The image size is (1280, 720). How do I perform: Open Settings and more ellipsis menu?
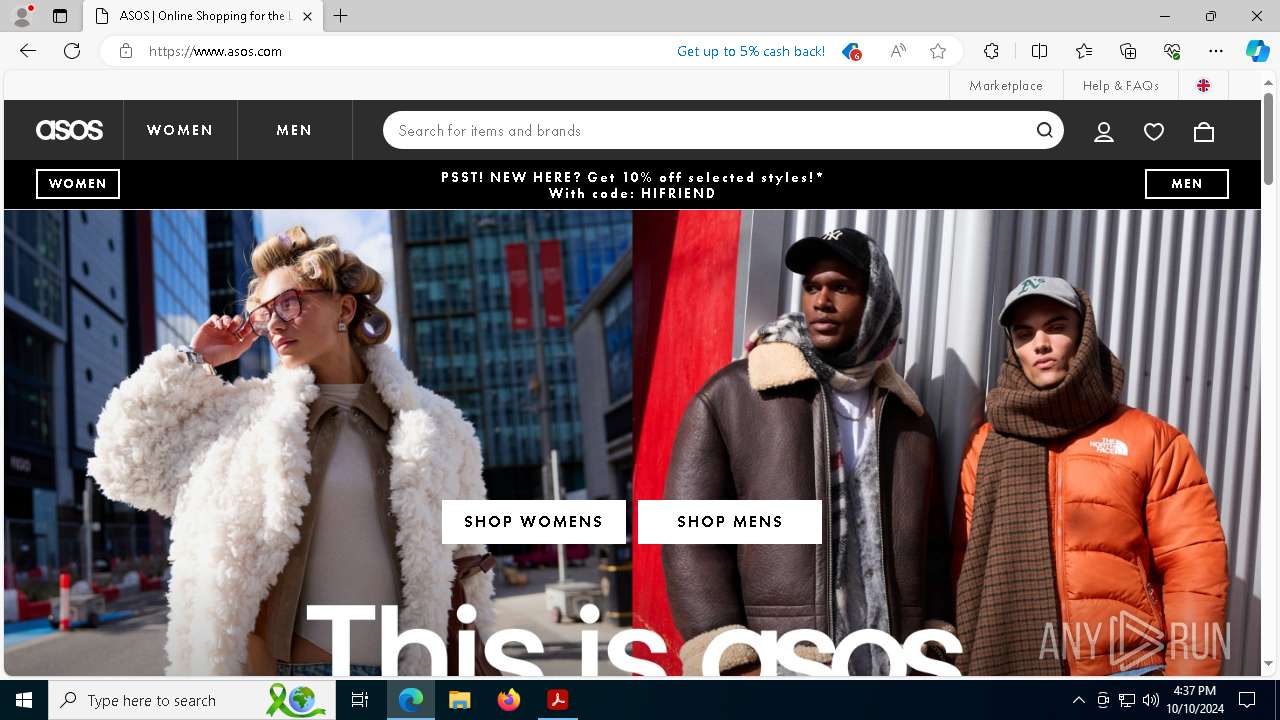[x=1216, y=51]
